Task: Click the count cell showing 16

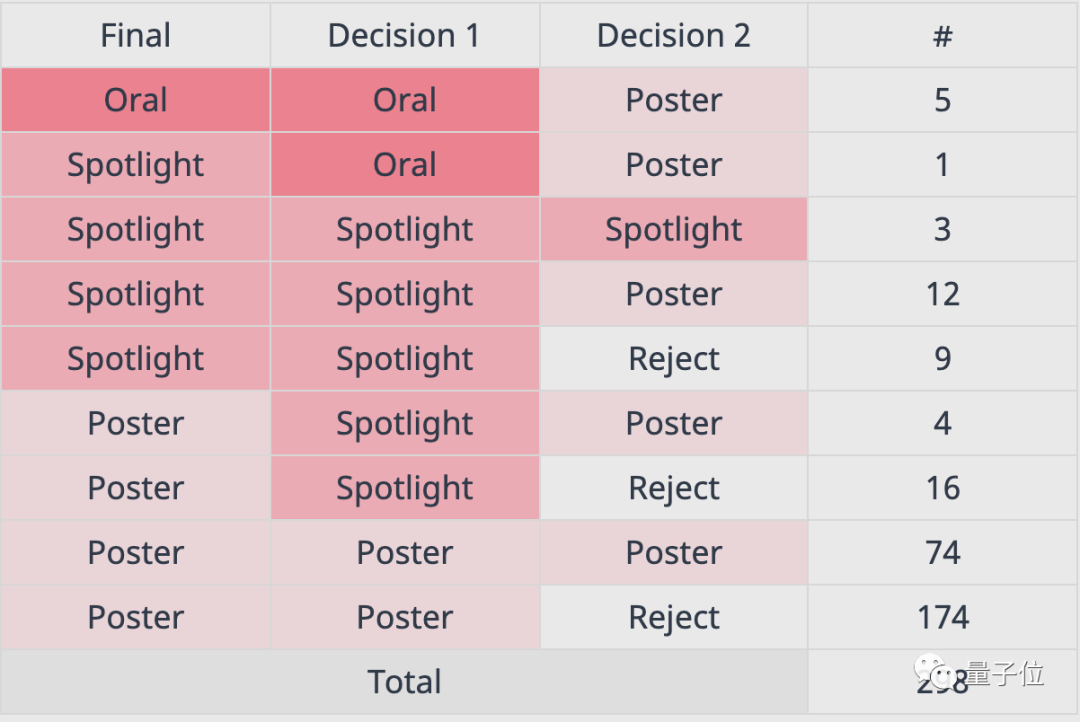Action: tap(942, 488)
